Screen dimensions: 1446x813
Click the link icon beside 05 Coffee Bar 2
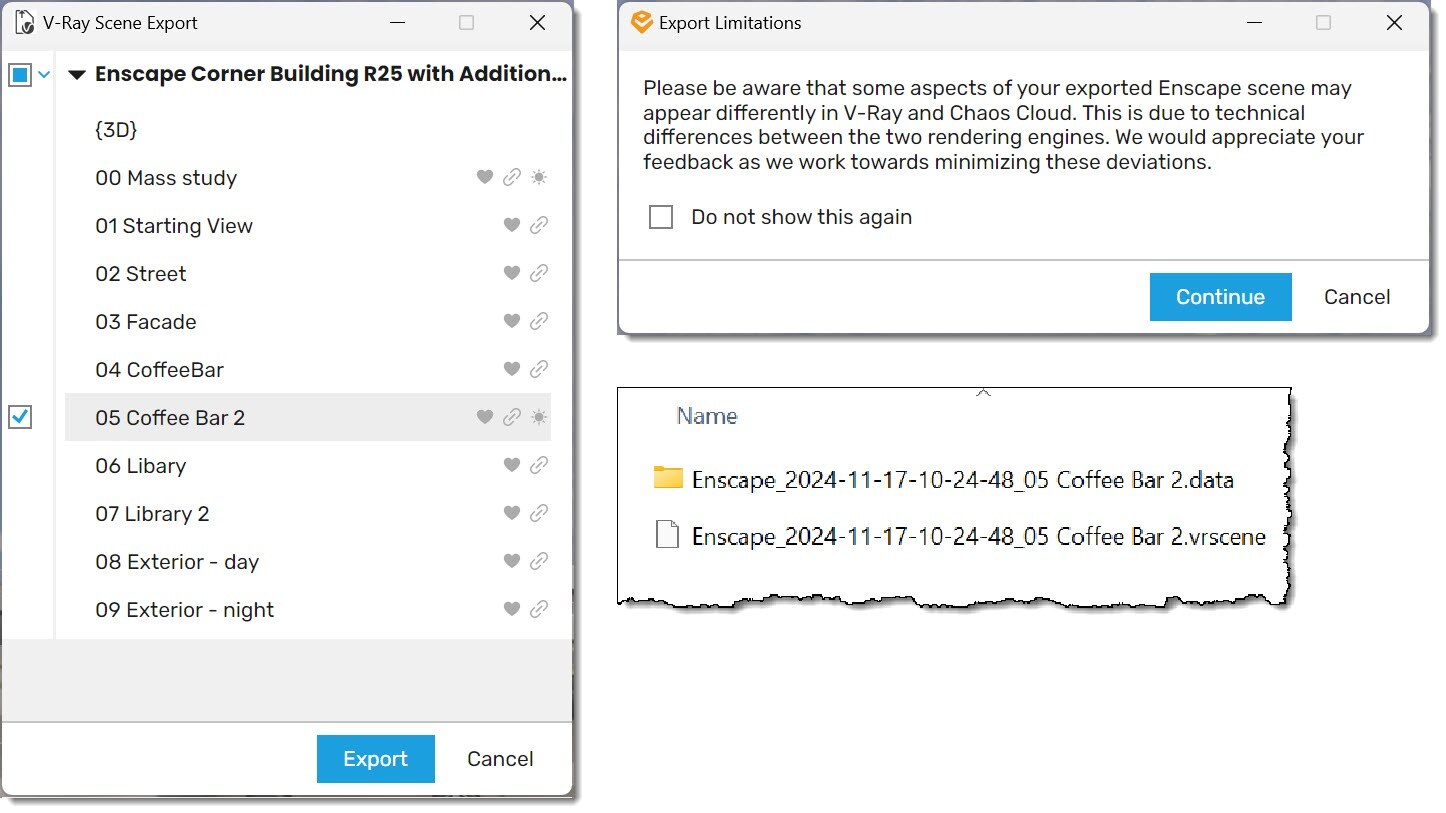tap(512, 417)
